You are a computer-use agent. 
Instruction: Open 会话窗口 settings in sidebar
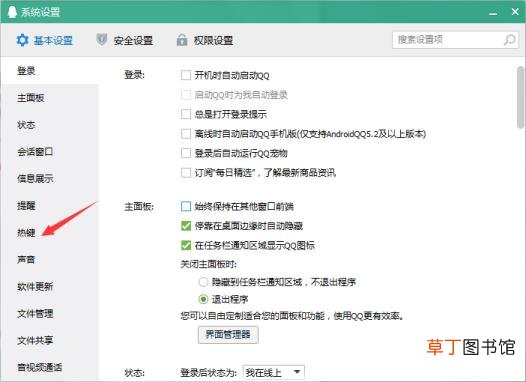coord(50,152)
